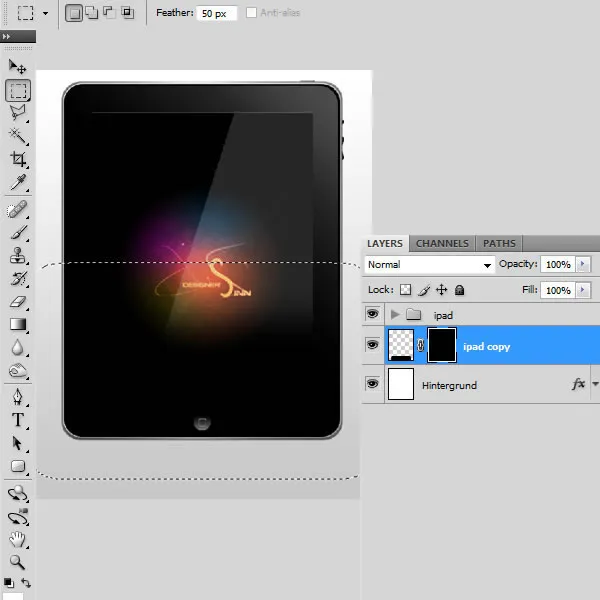Toggle Lock transparent pixels
This screenshot has width=600, height=600.
(406, 290)
